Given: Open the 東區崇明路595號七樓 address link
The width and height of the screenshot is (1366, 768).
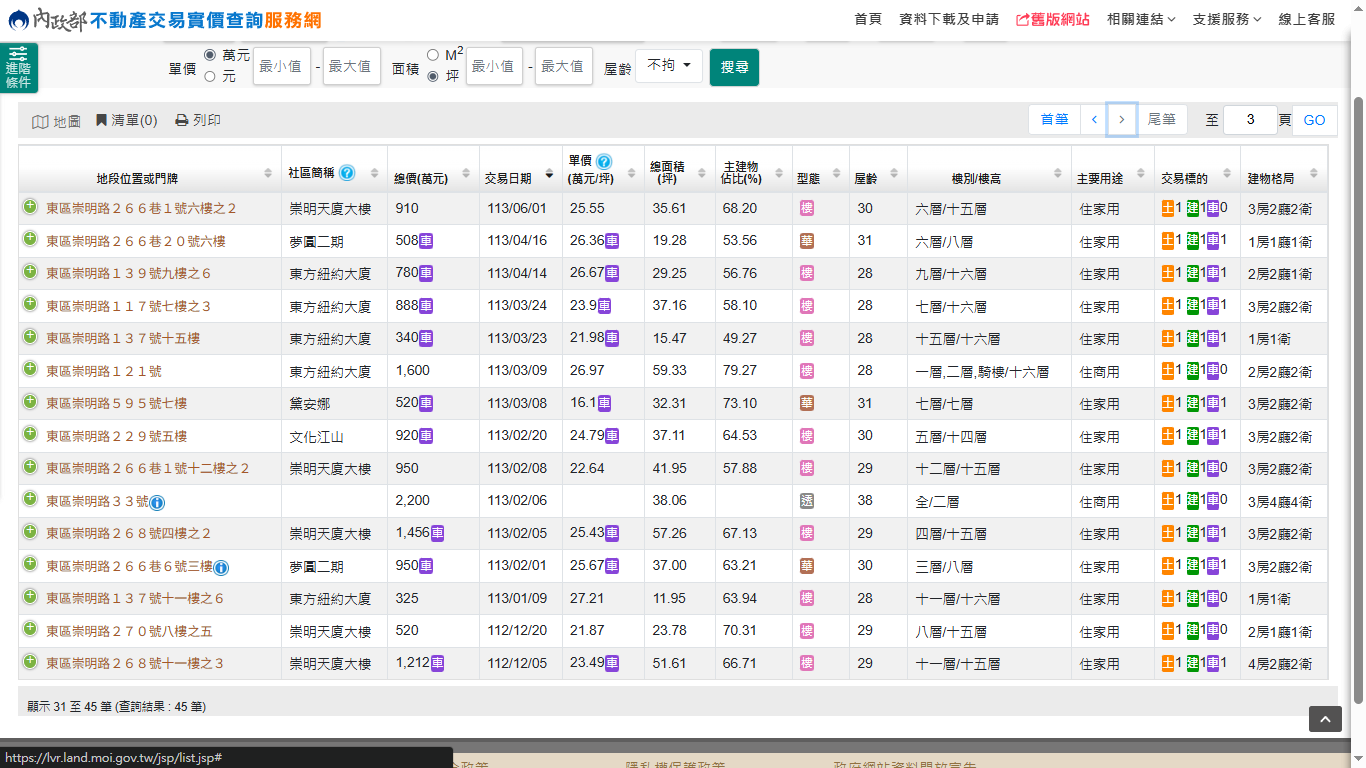Looking at the screenshot, I should click(x=116, y=404).
